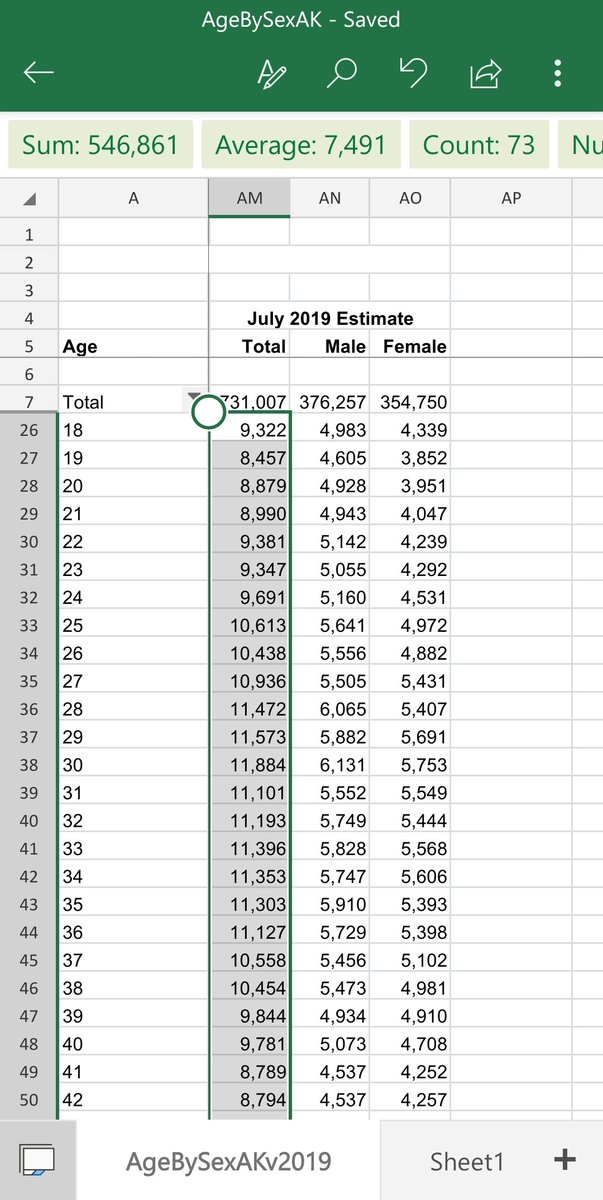The image size is (603, 1200).
Task: Select cell with 5,606
Action: tap(410, 877)
